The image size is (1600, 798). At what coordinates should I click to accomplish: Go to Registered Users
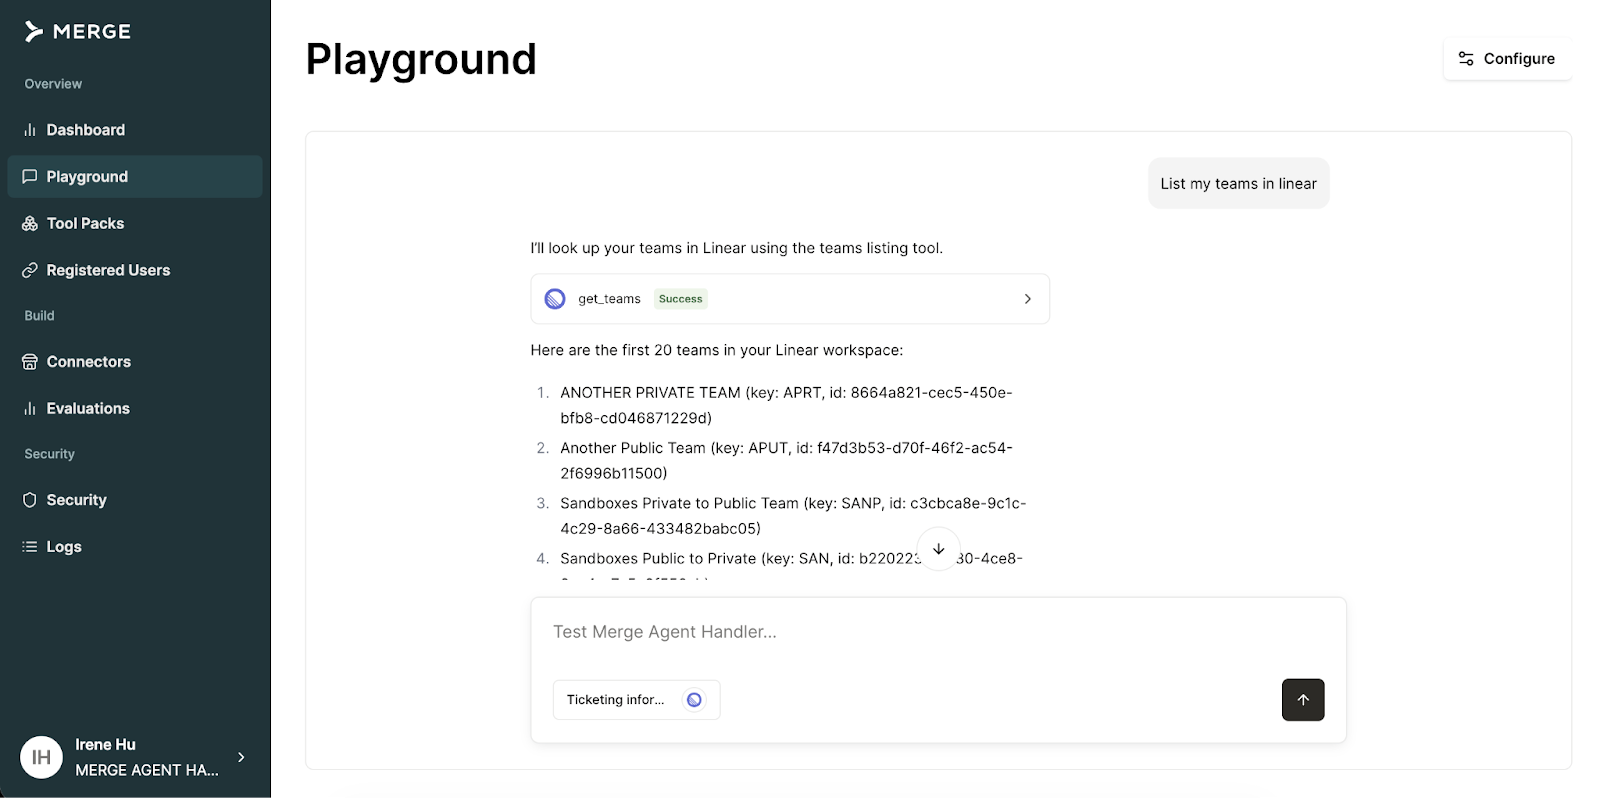pos(135,270)
